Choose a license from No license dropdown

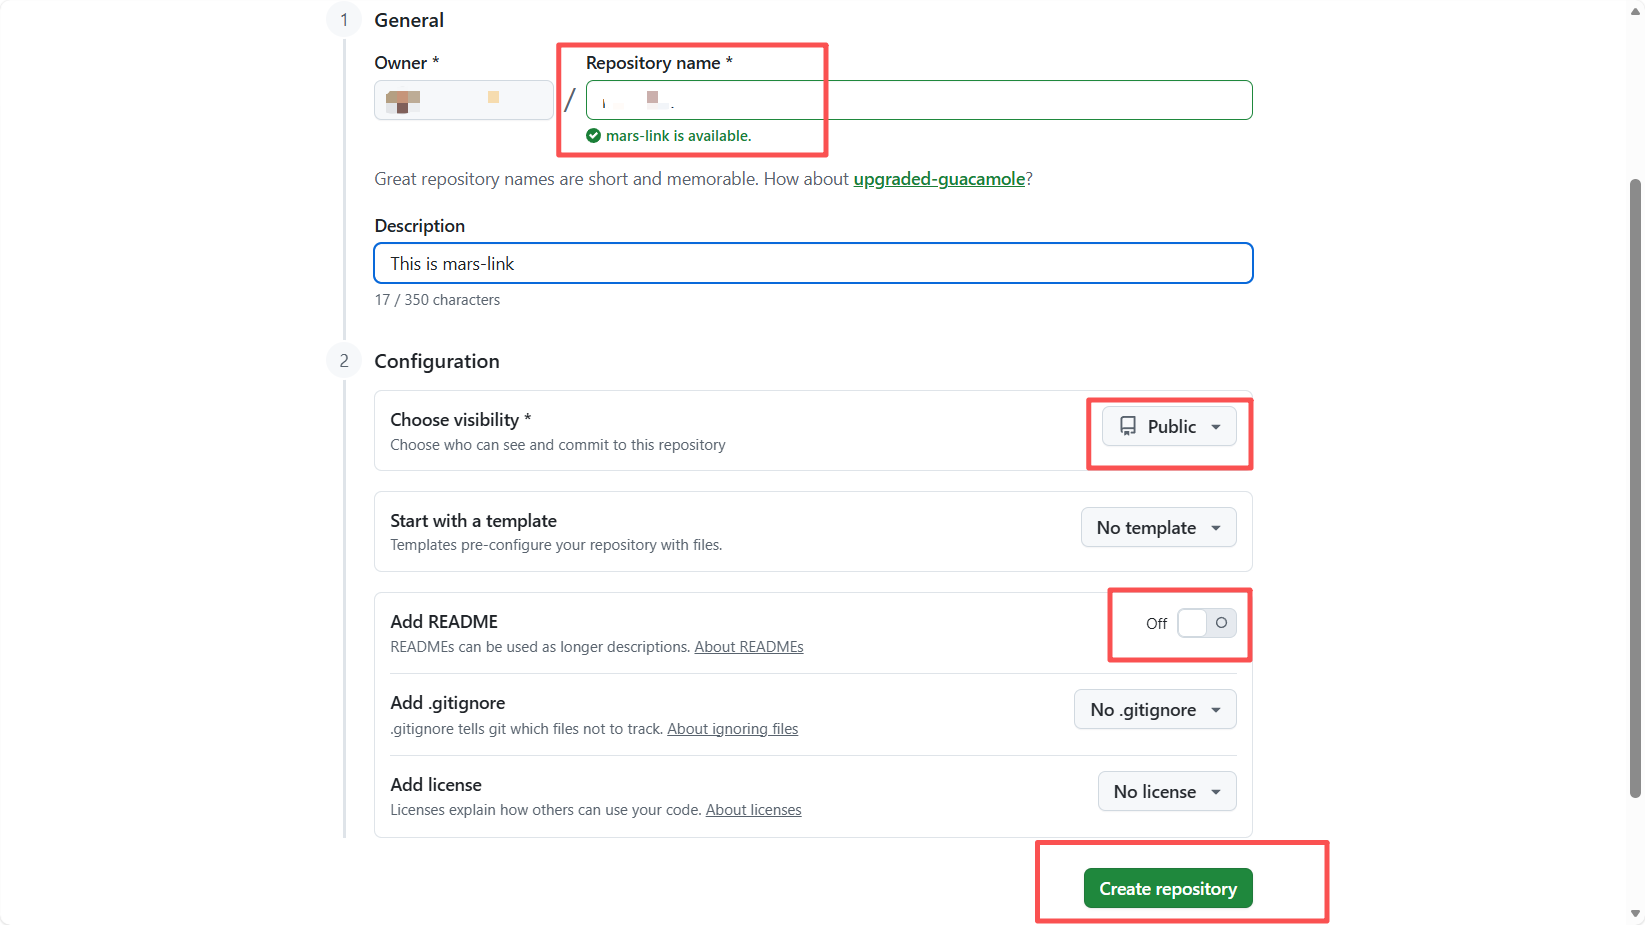(1167, 792)
